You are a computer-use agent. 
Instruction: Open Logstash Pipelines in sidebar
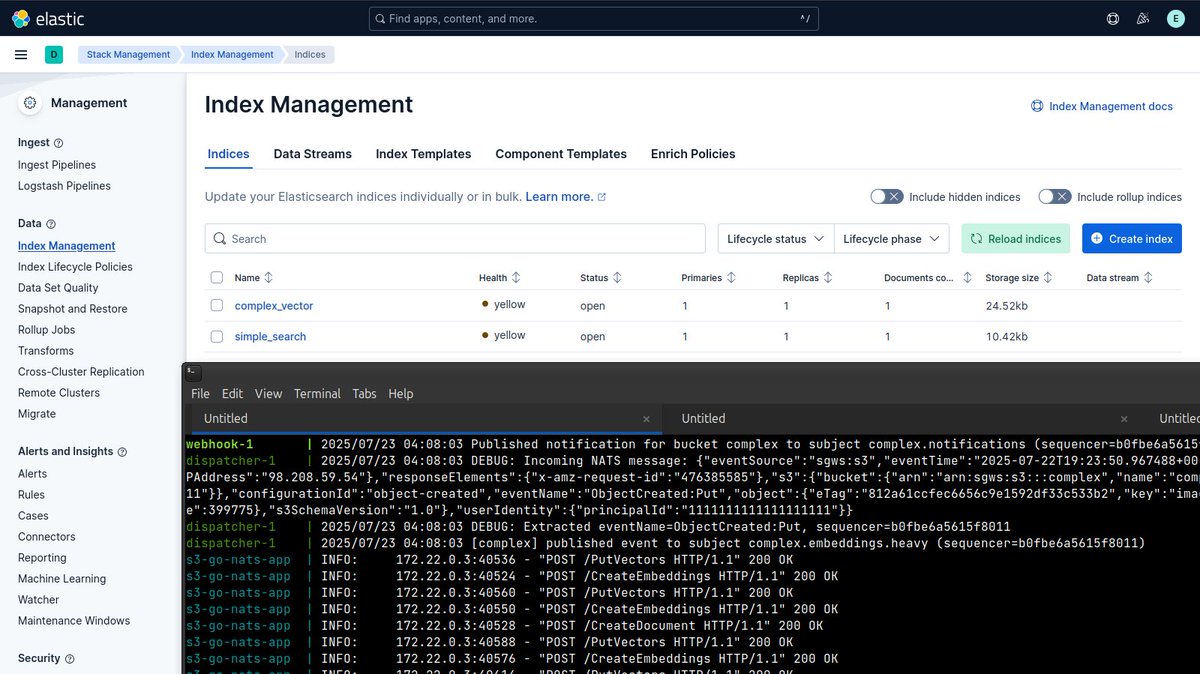64,186
